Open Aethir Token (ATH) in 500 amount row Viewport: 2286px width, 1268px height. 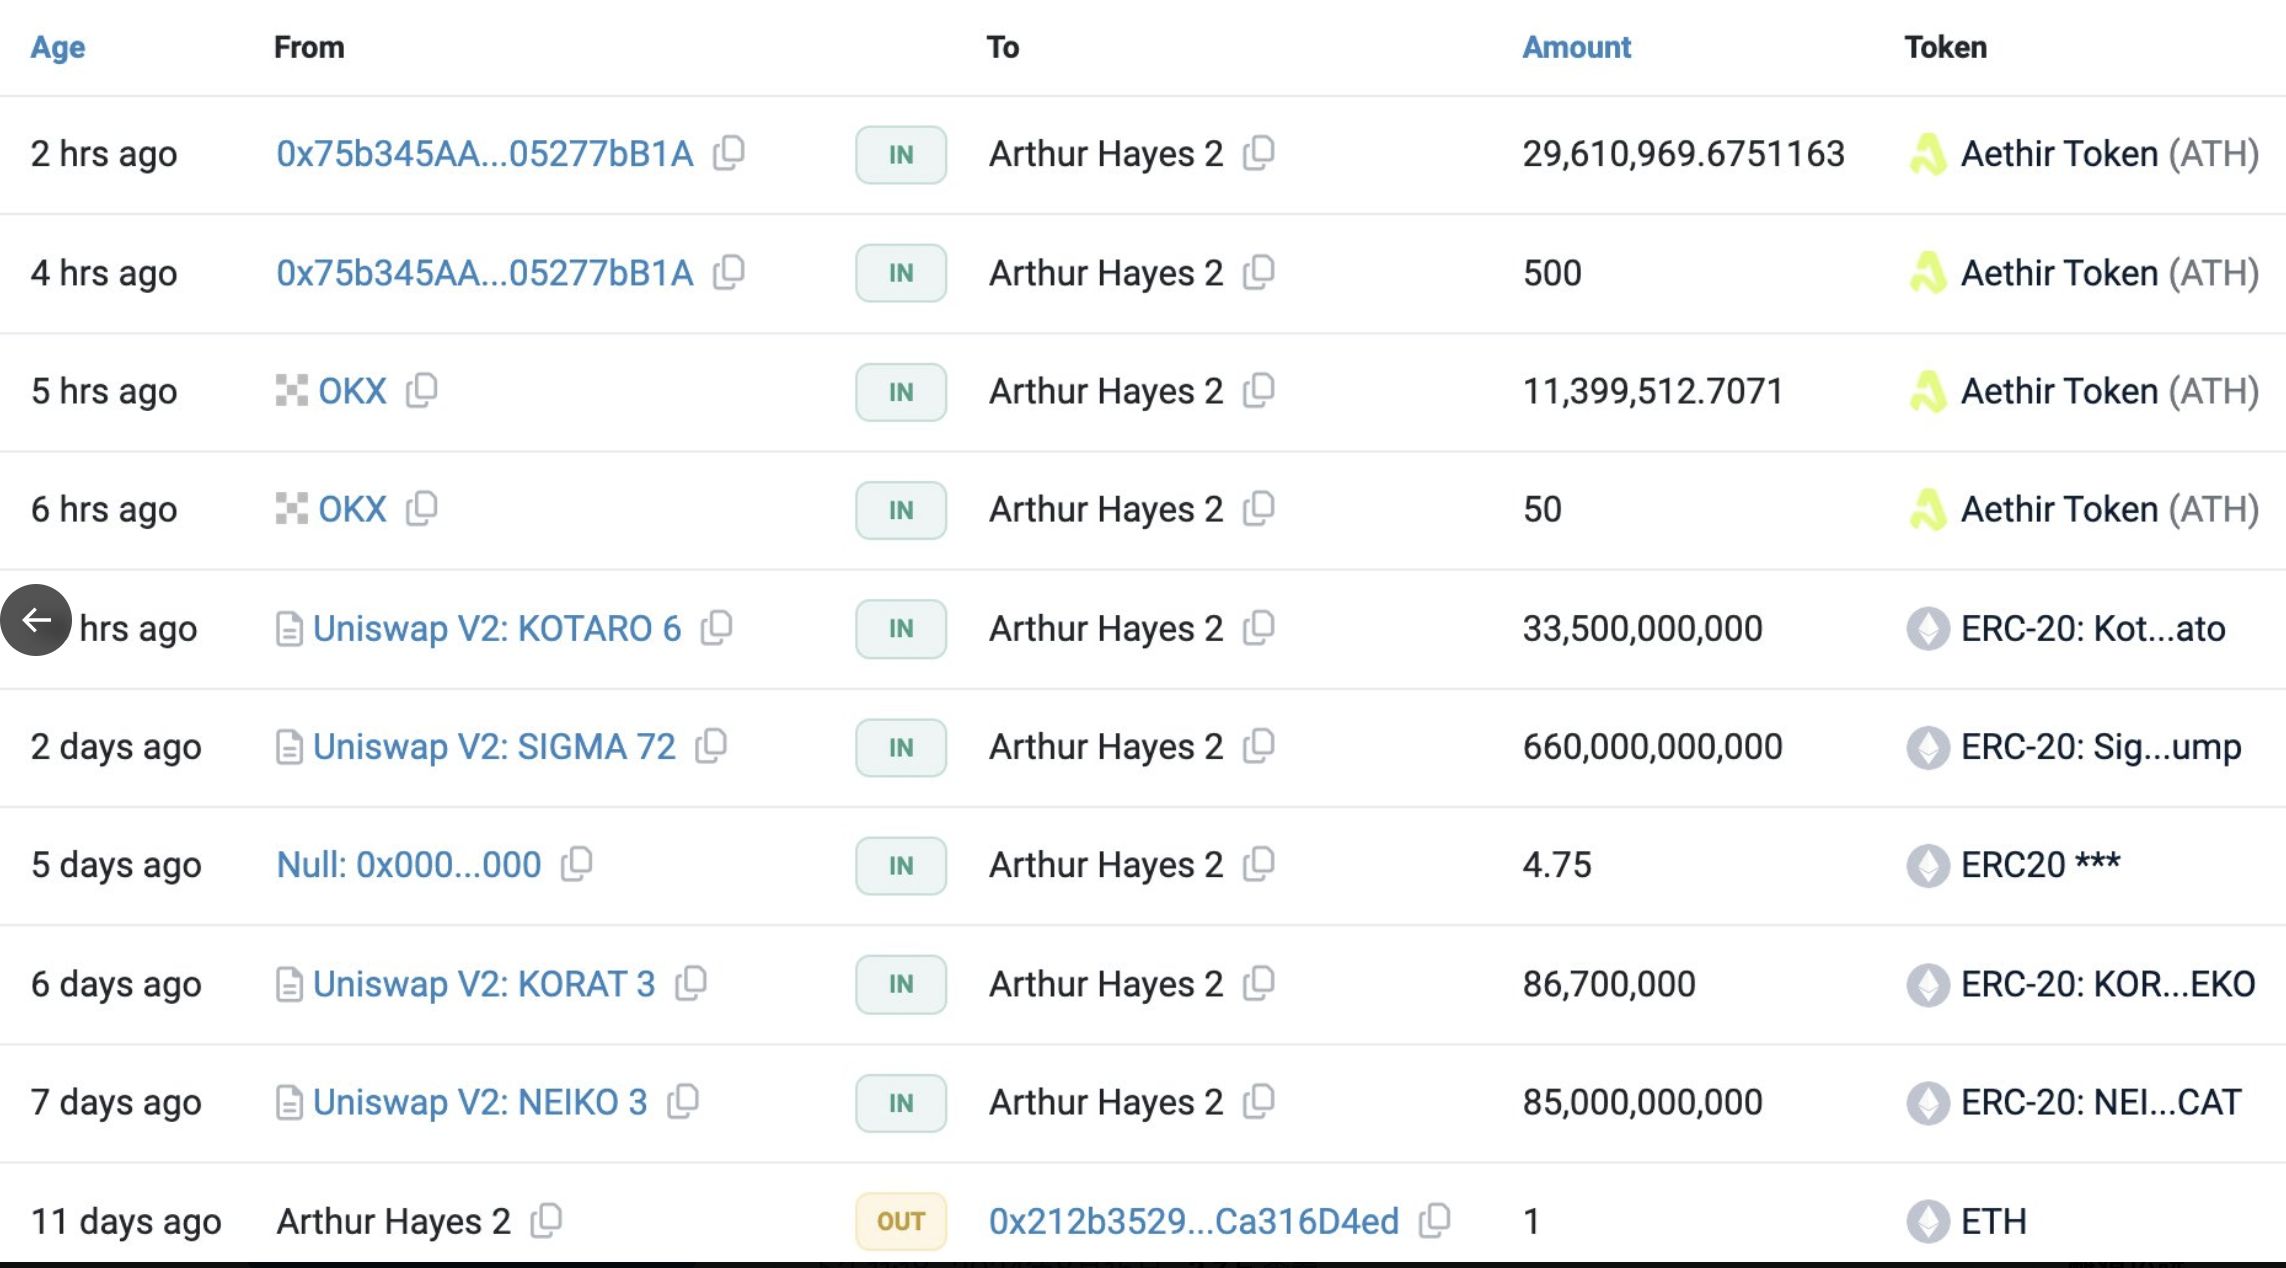2108,273
